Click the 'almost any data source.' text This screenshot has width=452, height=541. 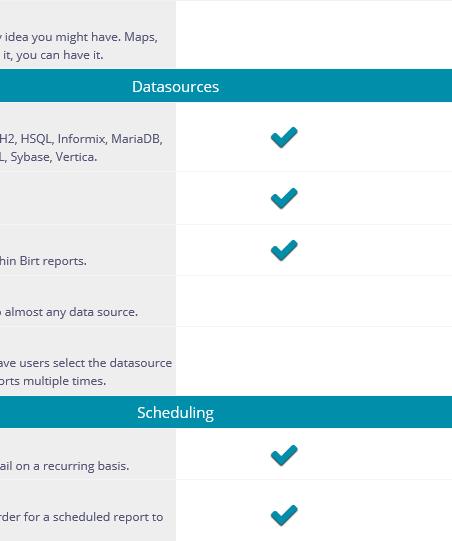point(71,312)
